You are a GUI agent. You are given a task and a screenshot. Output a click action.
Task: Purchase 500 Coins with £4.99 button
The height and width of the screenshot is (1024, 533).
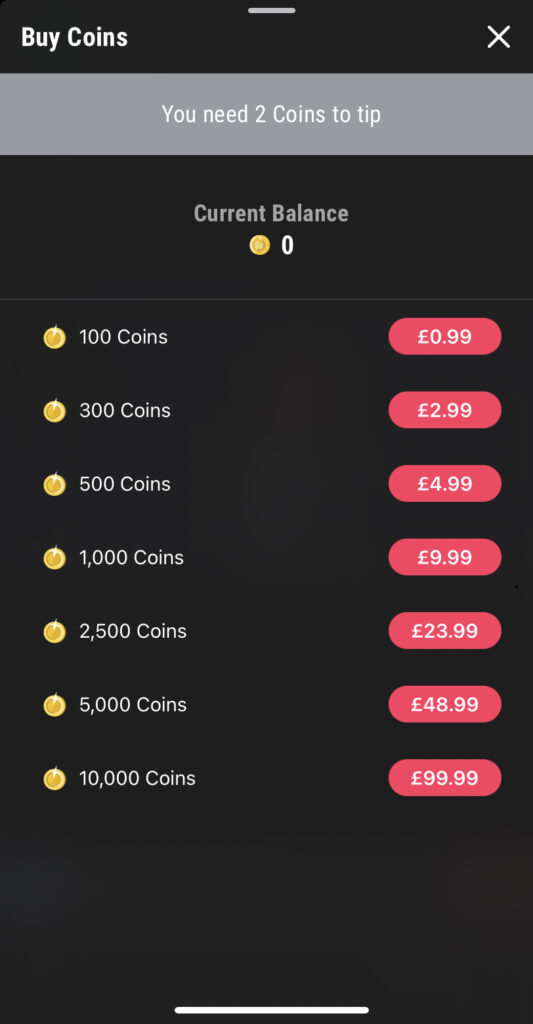[x=445, y=483]
